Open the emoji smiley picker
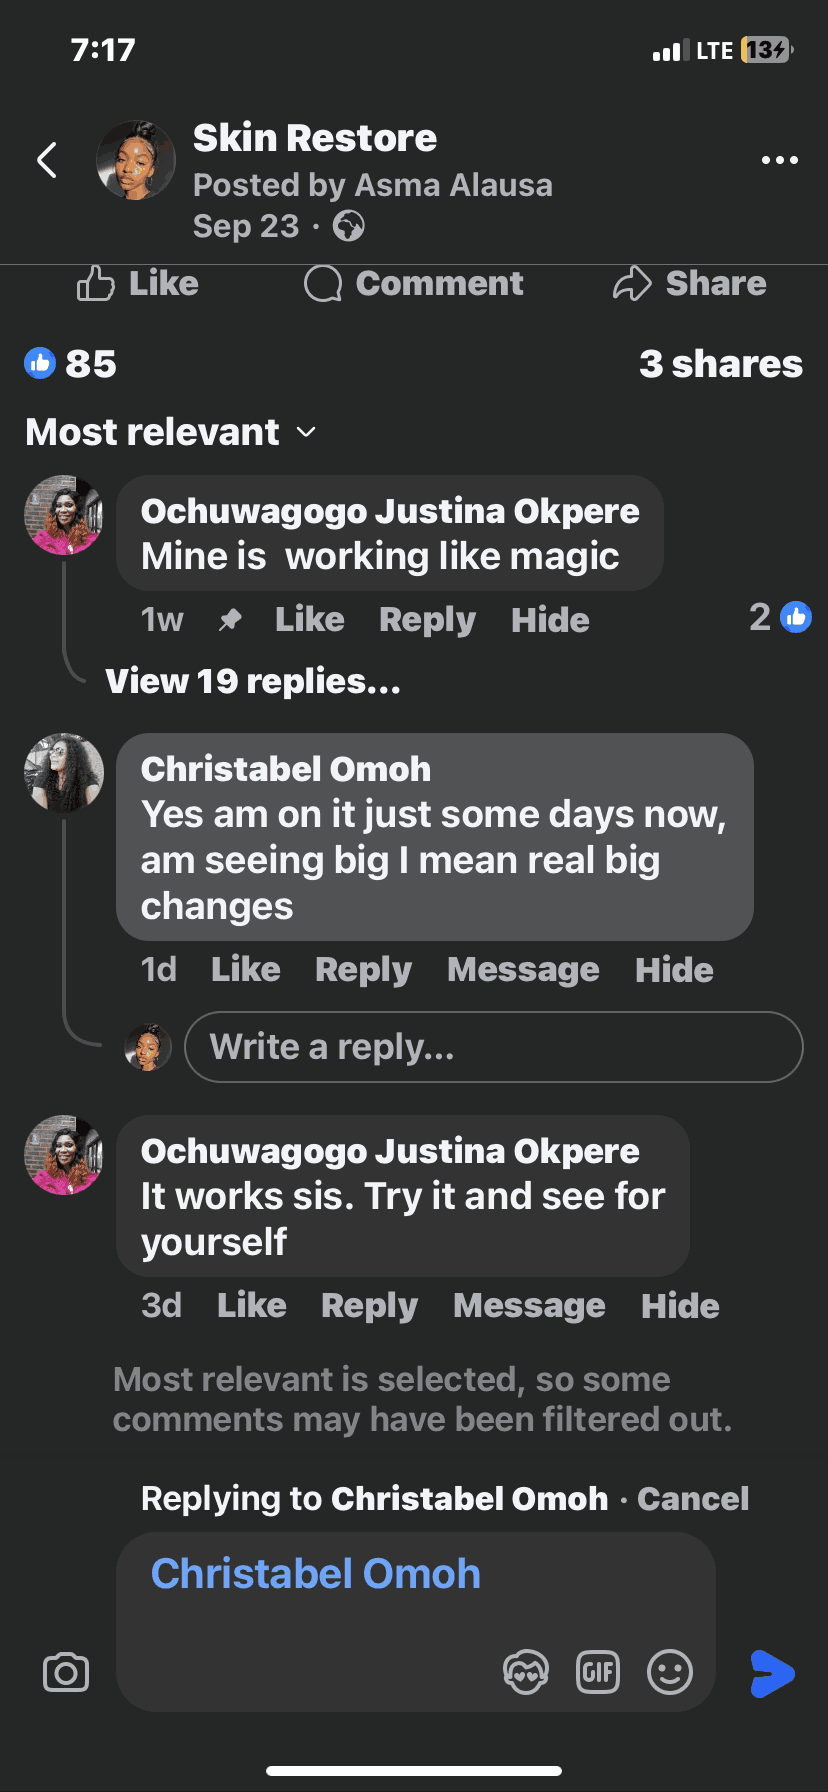Viewport: 828px width, 1792px height. (669, 1672)
